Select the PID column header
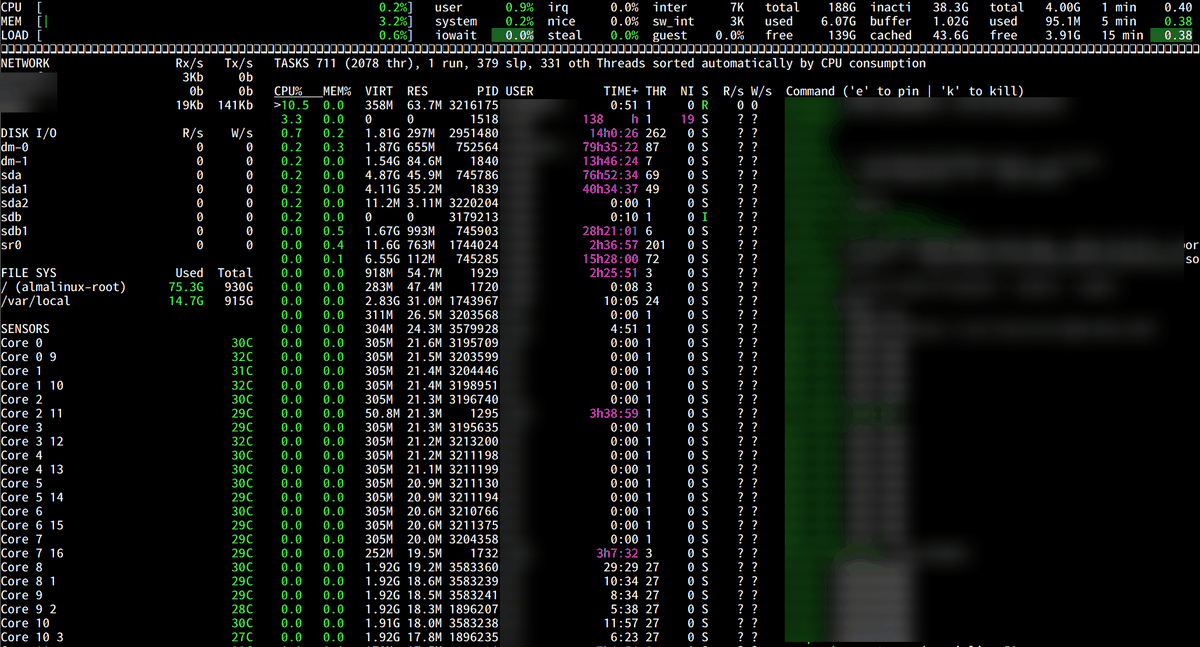 486,91
